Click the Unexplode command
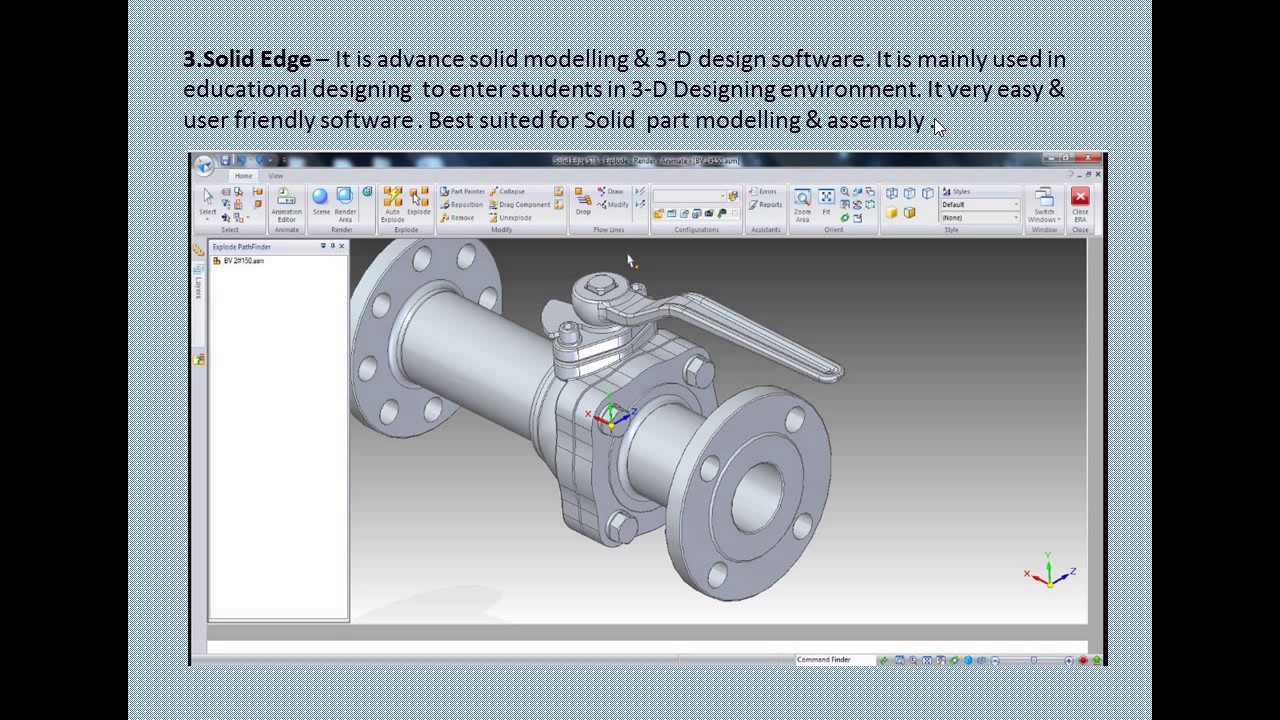Screen dimensions: 1280x720 tap(510, 217)
